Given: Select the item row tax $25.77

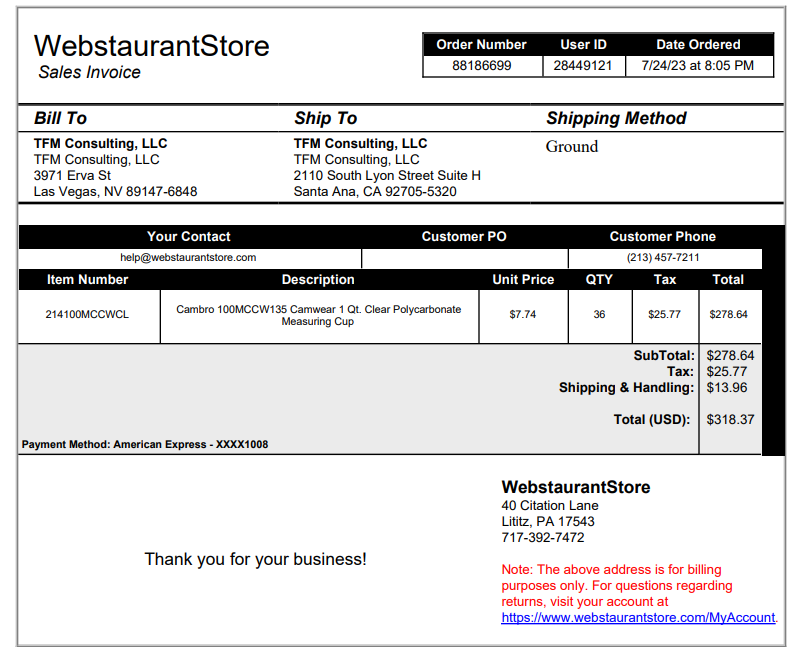Looking at the screenshot, I should [664, 314].
